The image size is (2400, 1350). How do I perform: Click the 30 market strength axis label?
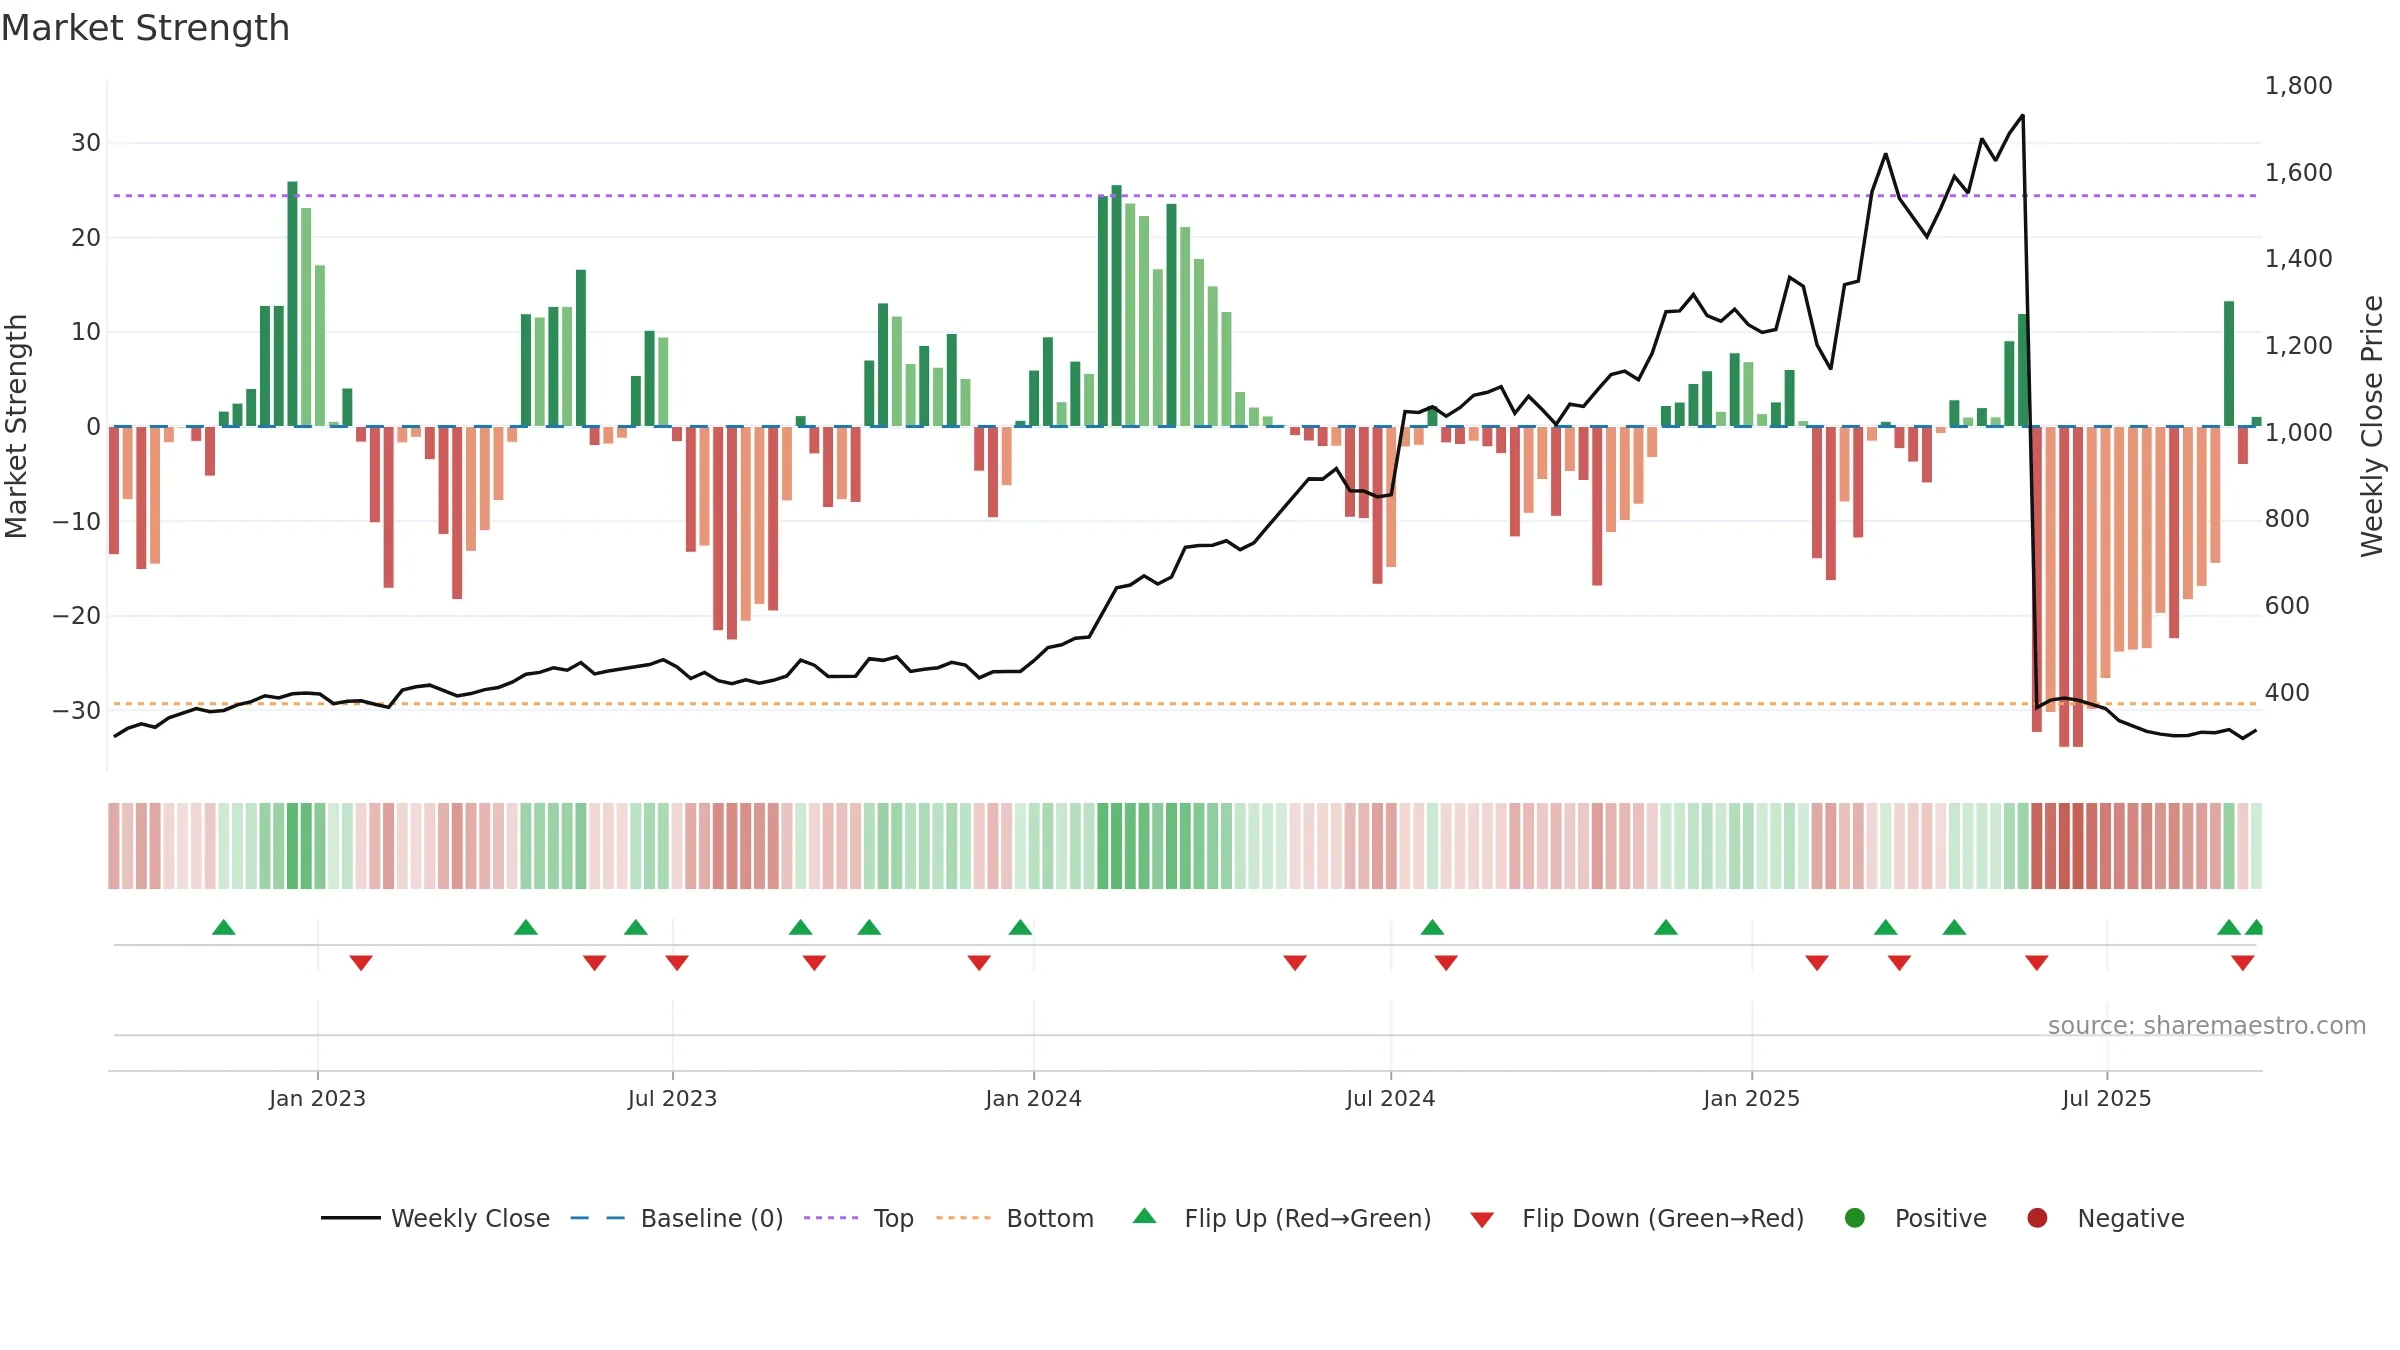pyautogui.click(x=86, y=143)
